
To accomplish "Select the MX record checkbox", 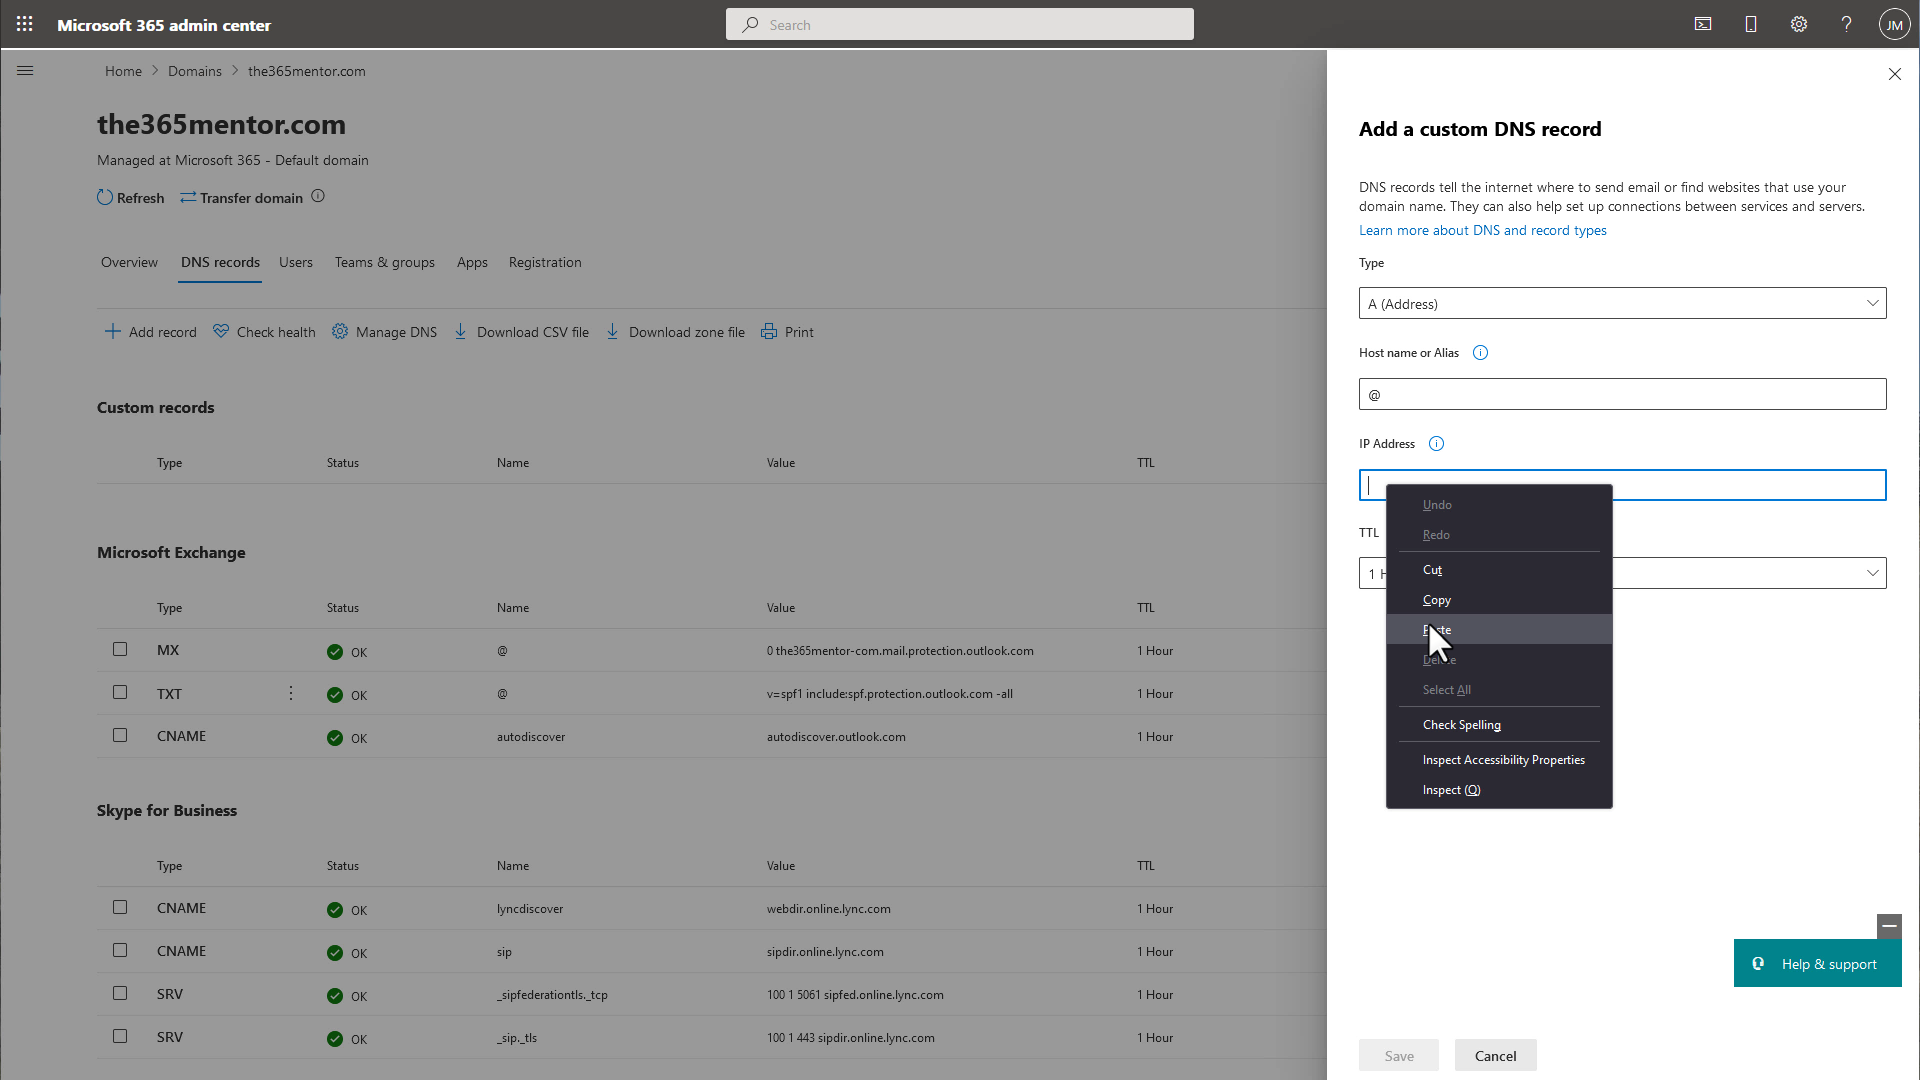I will (120, 649).
